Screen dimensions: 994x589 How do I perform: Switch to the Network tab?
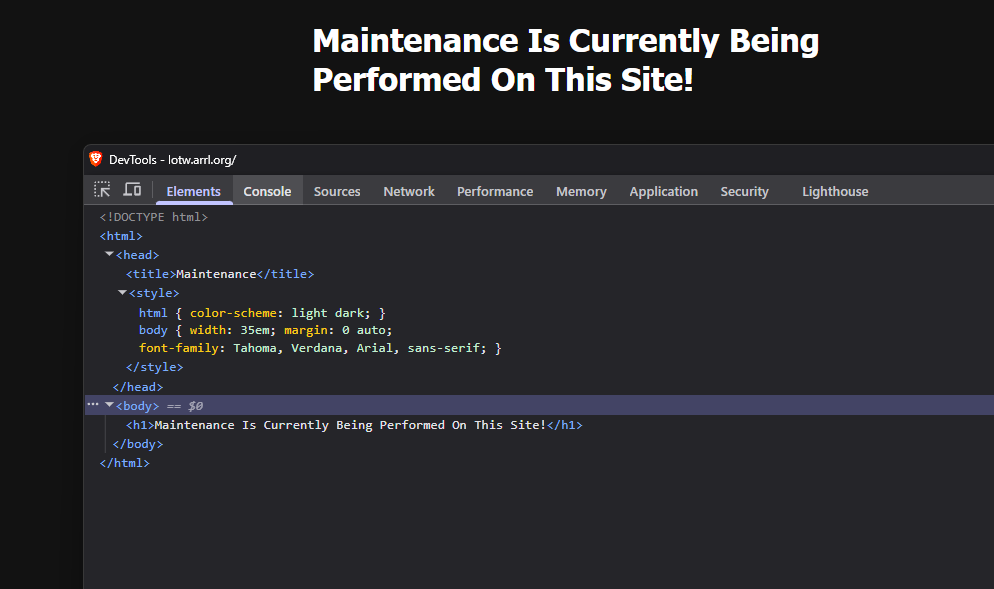tap(409, 191)
